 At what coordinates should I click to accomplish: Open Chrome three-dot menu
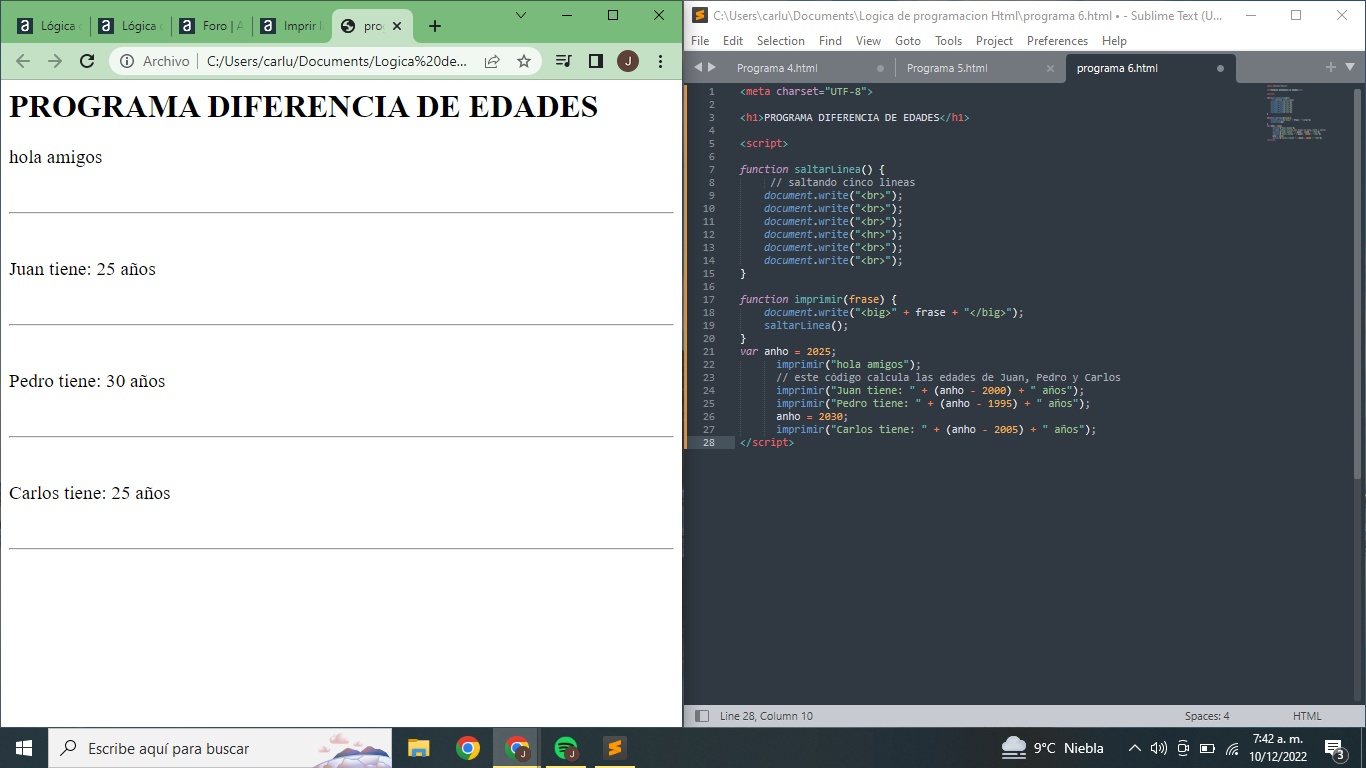(x=660, y=61)
